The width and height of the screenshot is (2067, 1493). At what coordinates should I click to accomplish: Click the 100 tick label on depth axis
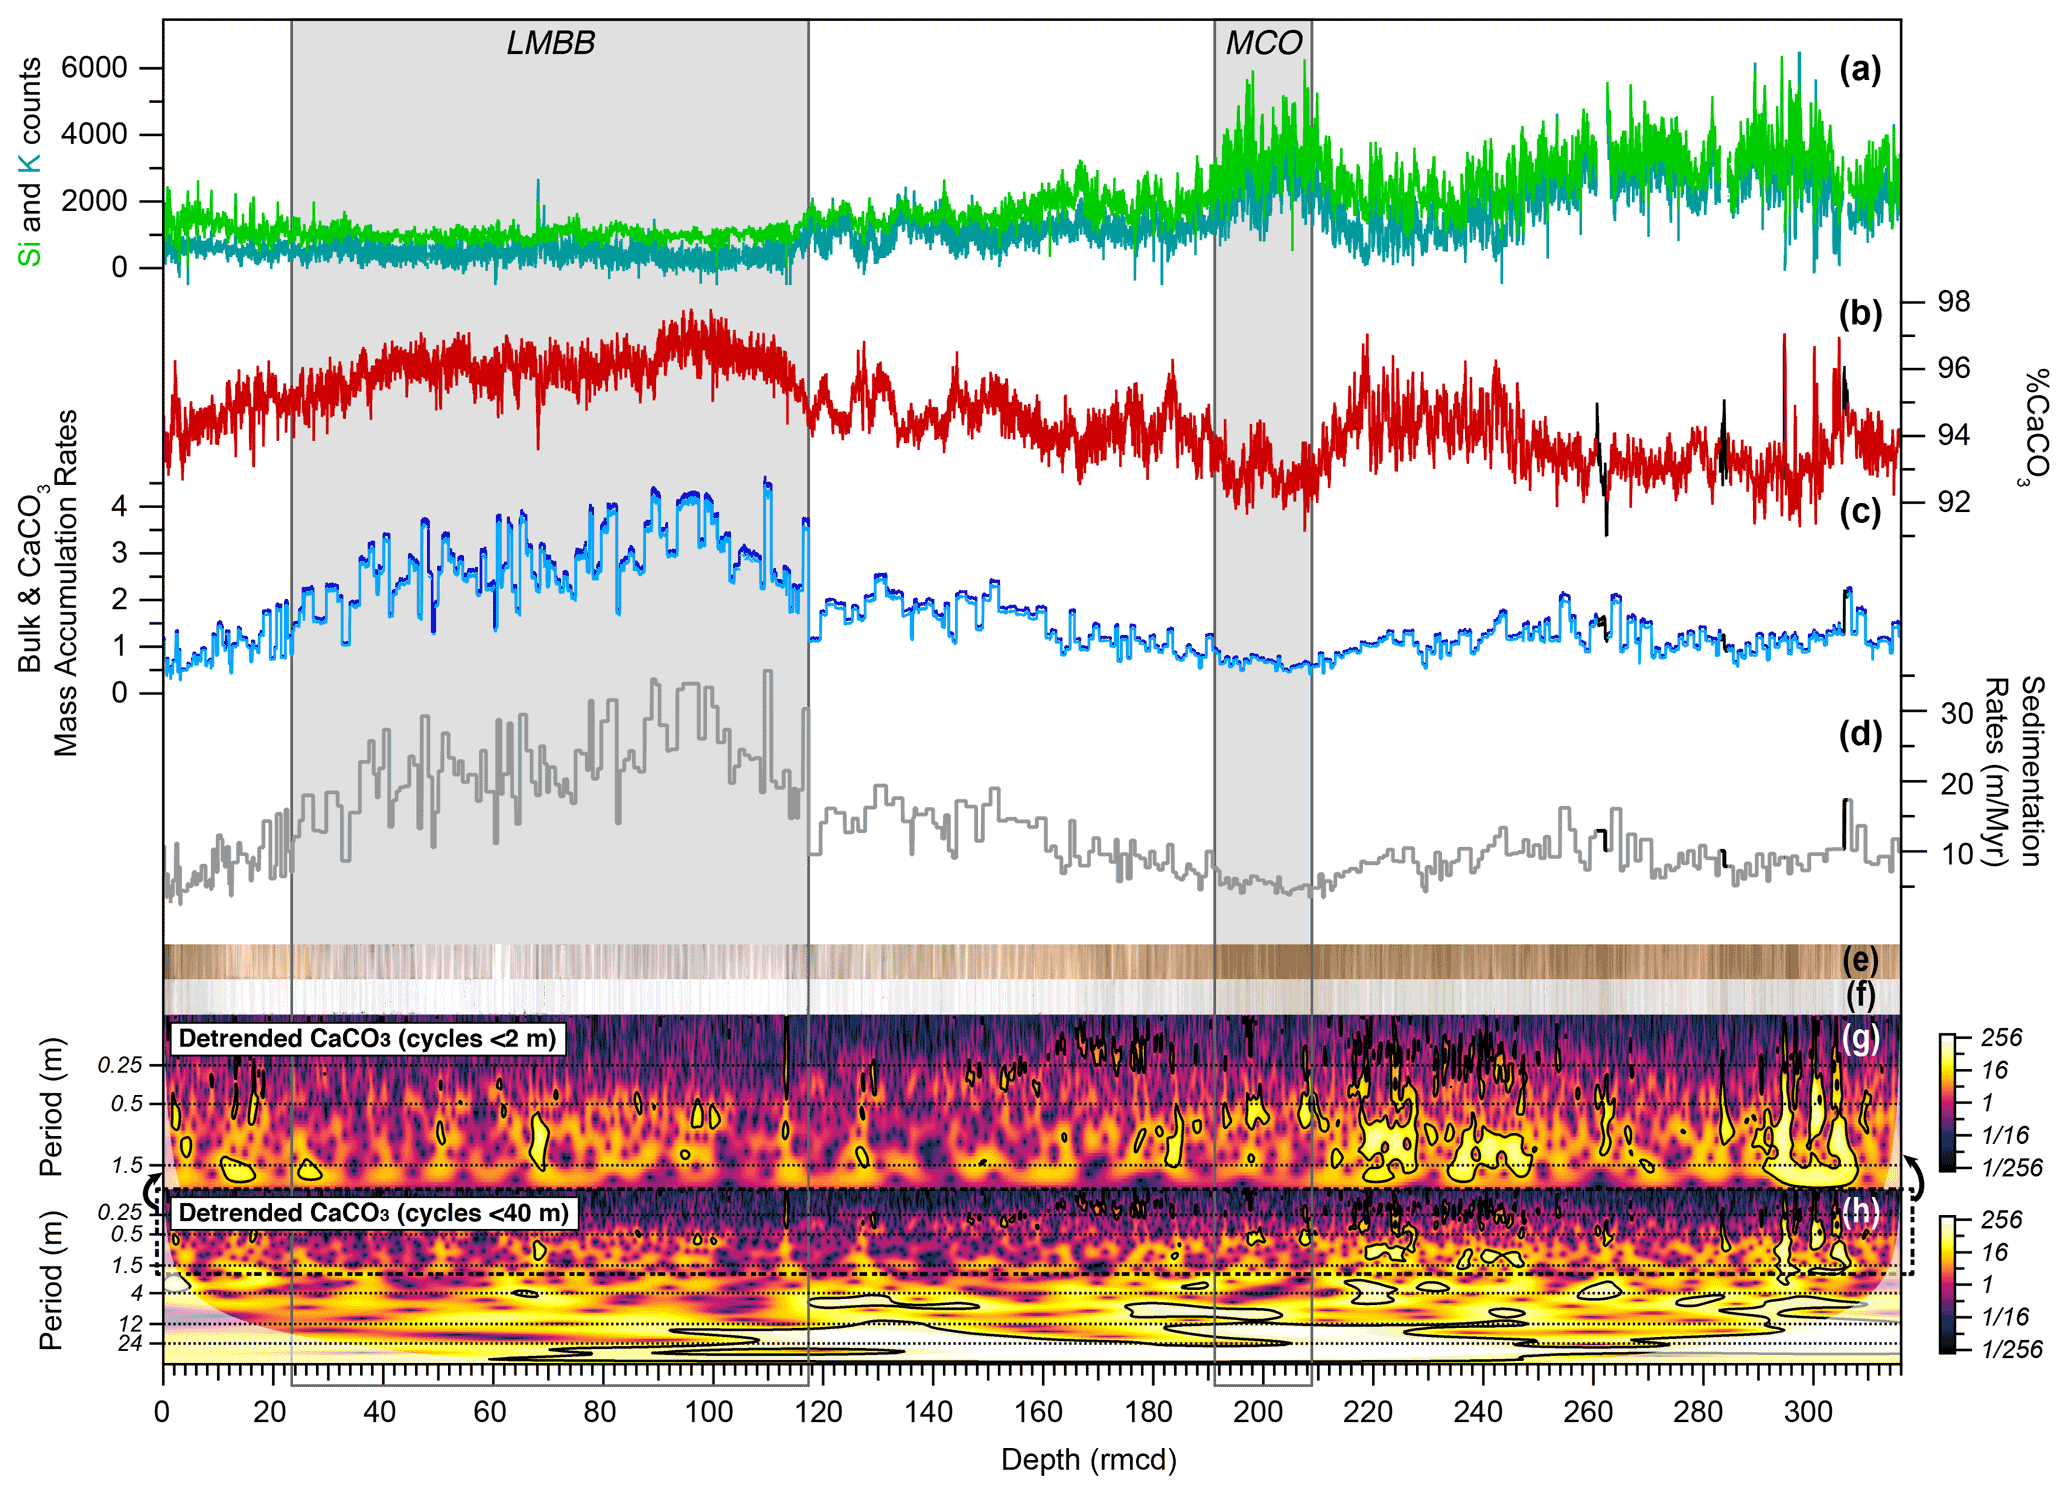pos(709,1412)
